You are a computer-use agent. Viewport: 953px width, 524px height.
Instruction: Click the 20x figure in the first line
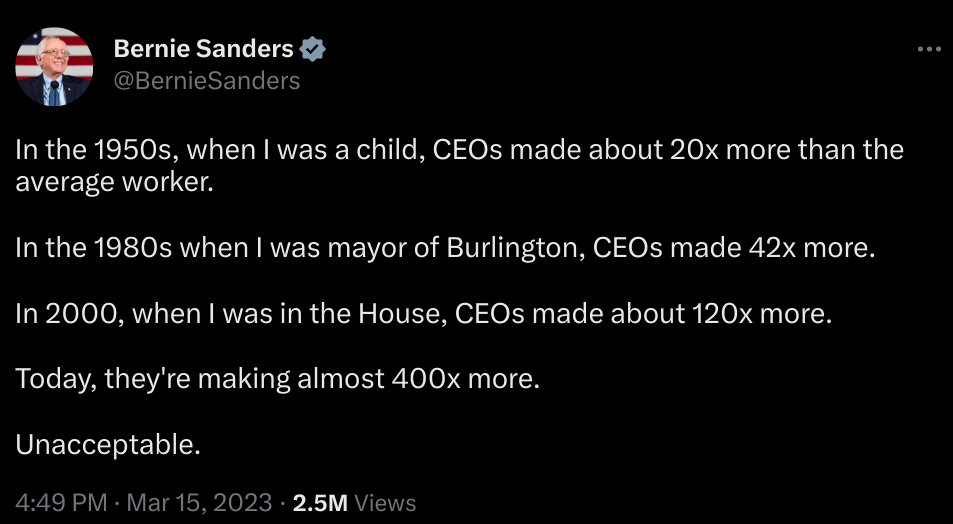pyautogui.click(x=695, y=150)
